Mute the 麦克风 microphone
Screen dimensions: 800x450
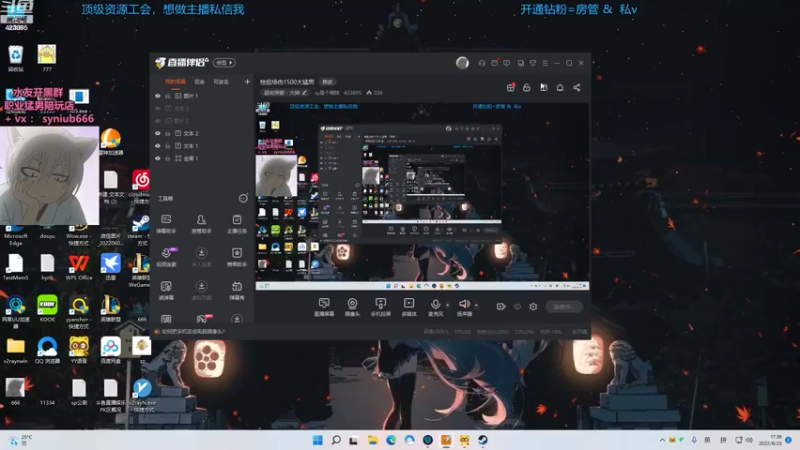click(435, 307)
